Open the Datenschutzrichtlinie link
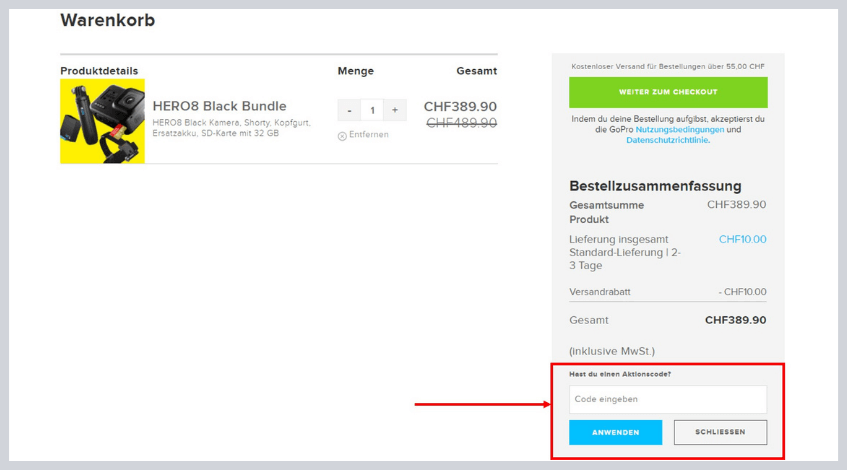This screenshot has width=847, height=470. tap(668, 140)
